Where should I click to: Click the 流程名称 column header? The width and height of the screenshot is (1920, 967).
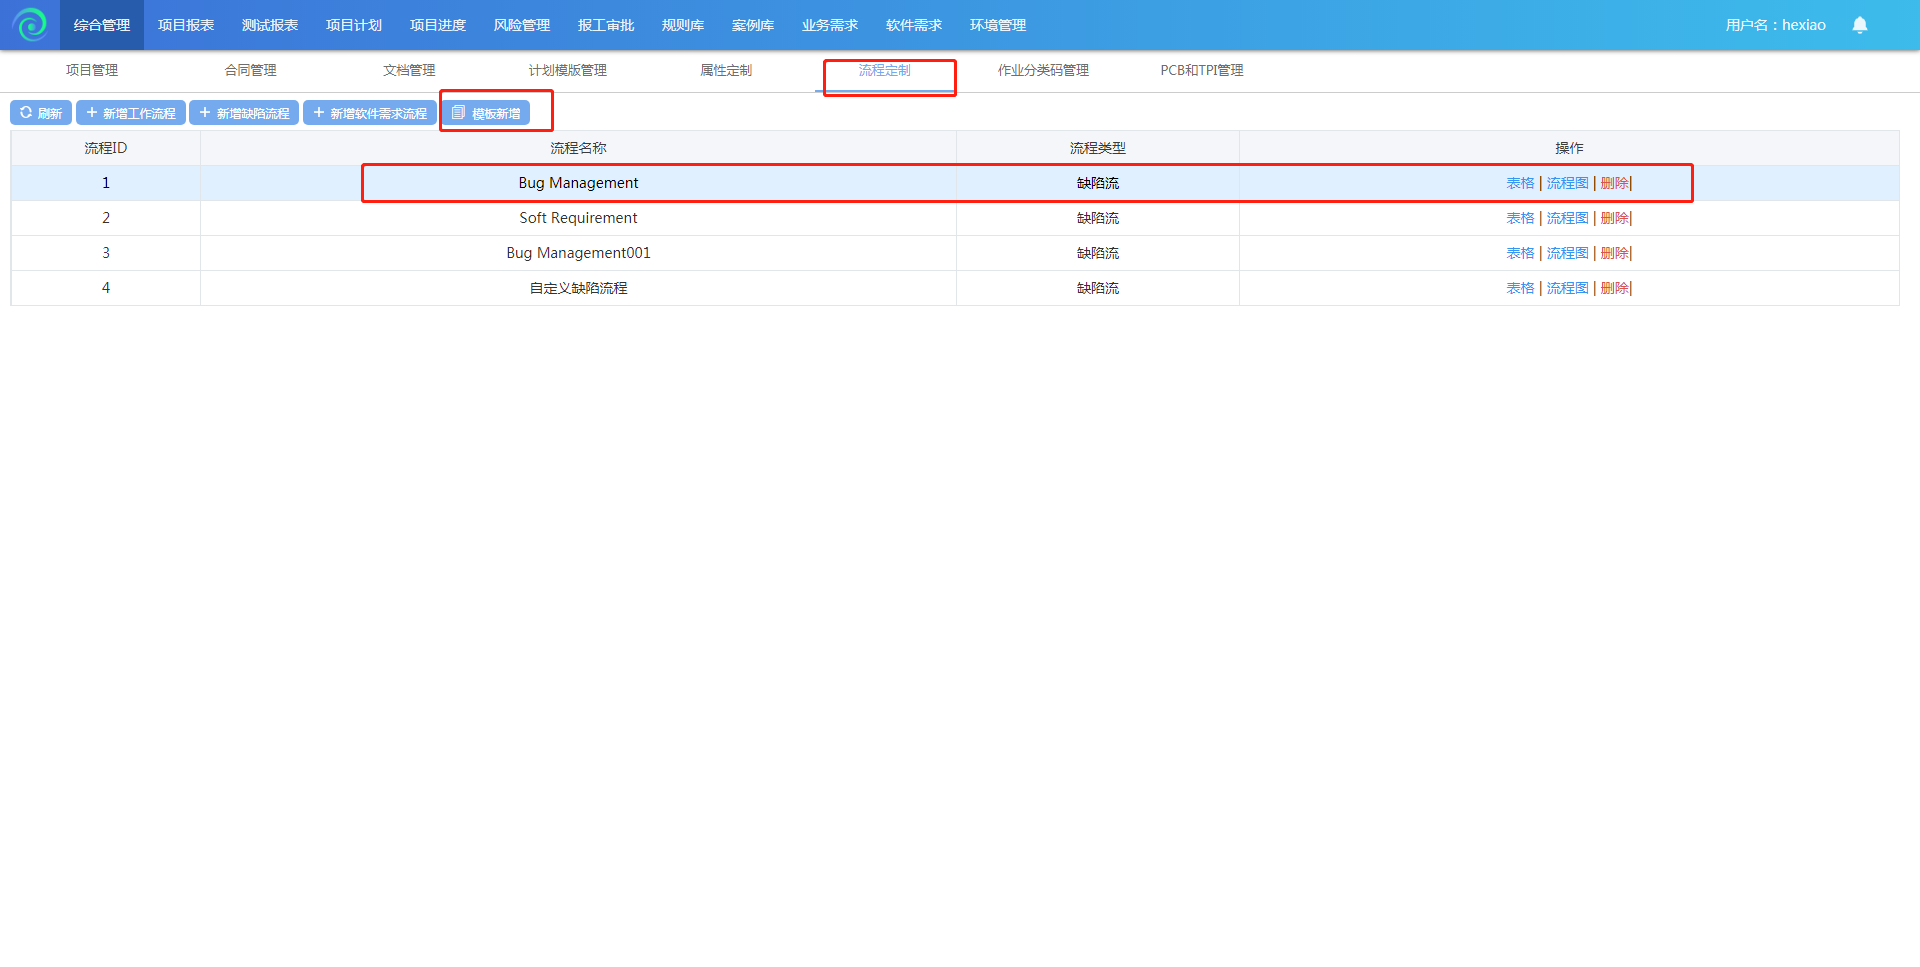click(x=578, y=148)
